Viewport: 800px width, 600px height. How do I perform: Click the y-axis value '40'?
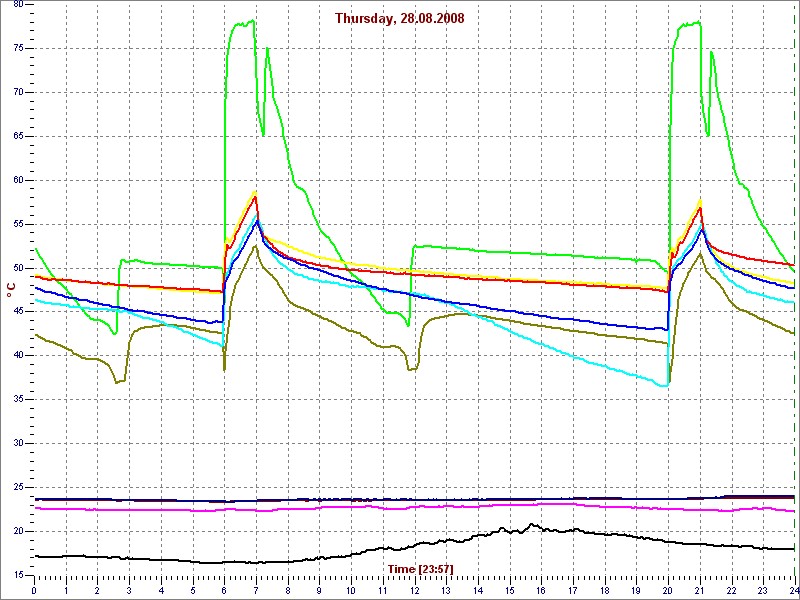click(18, 356)
